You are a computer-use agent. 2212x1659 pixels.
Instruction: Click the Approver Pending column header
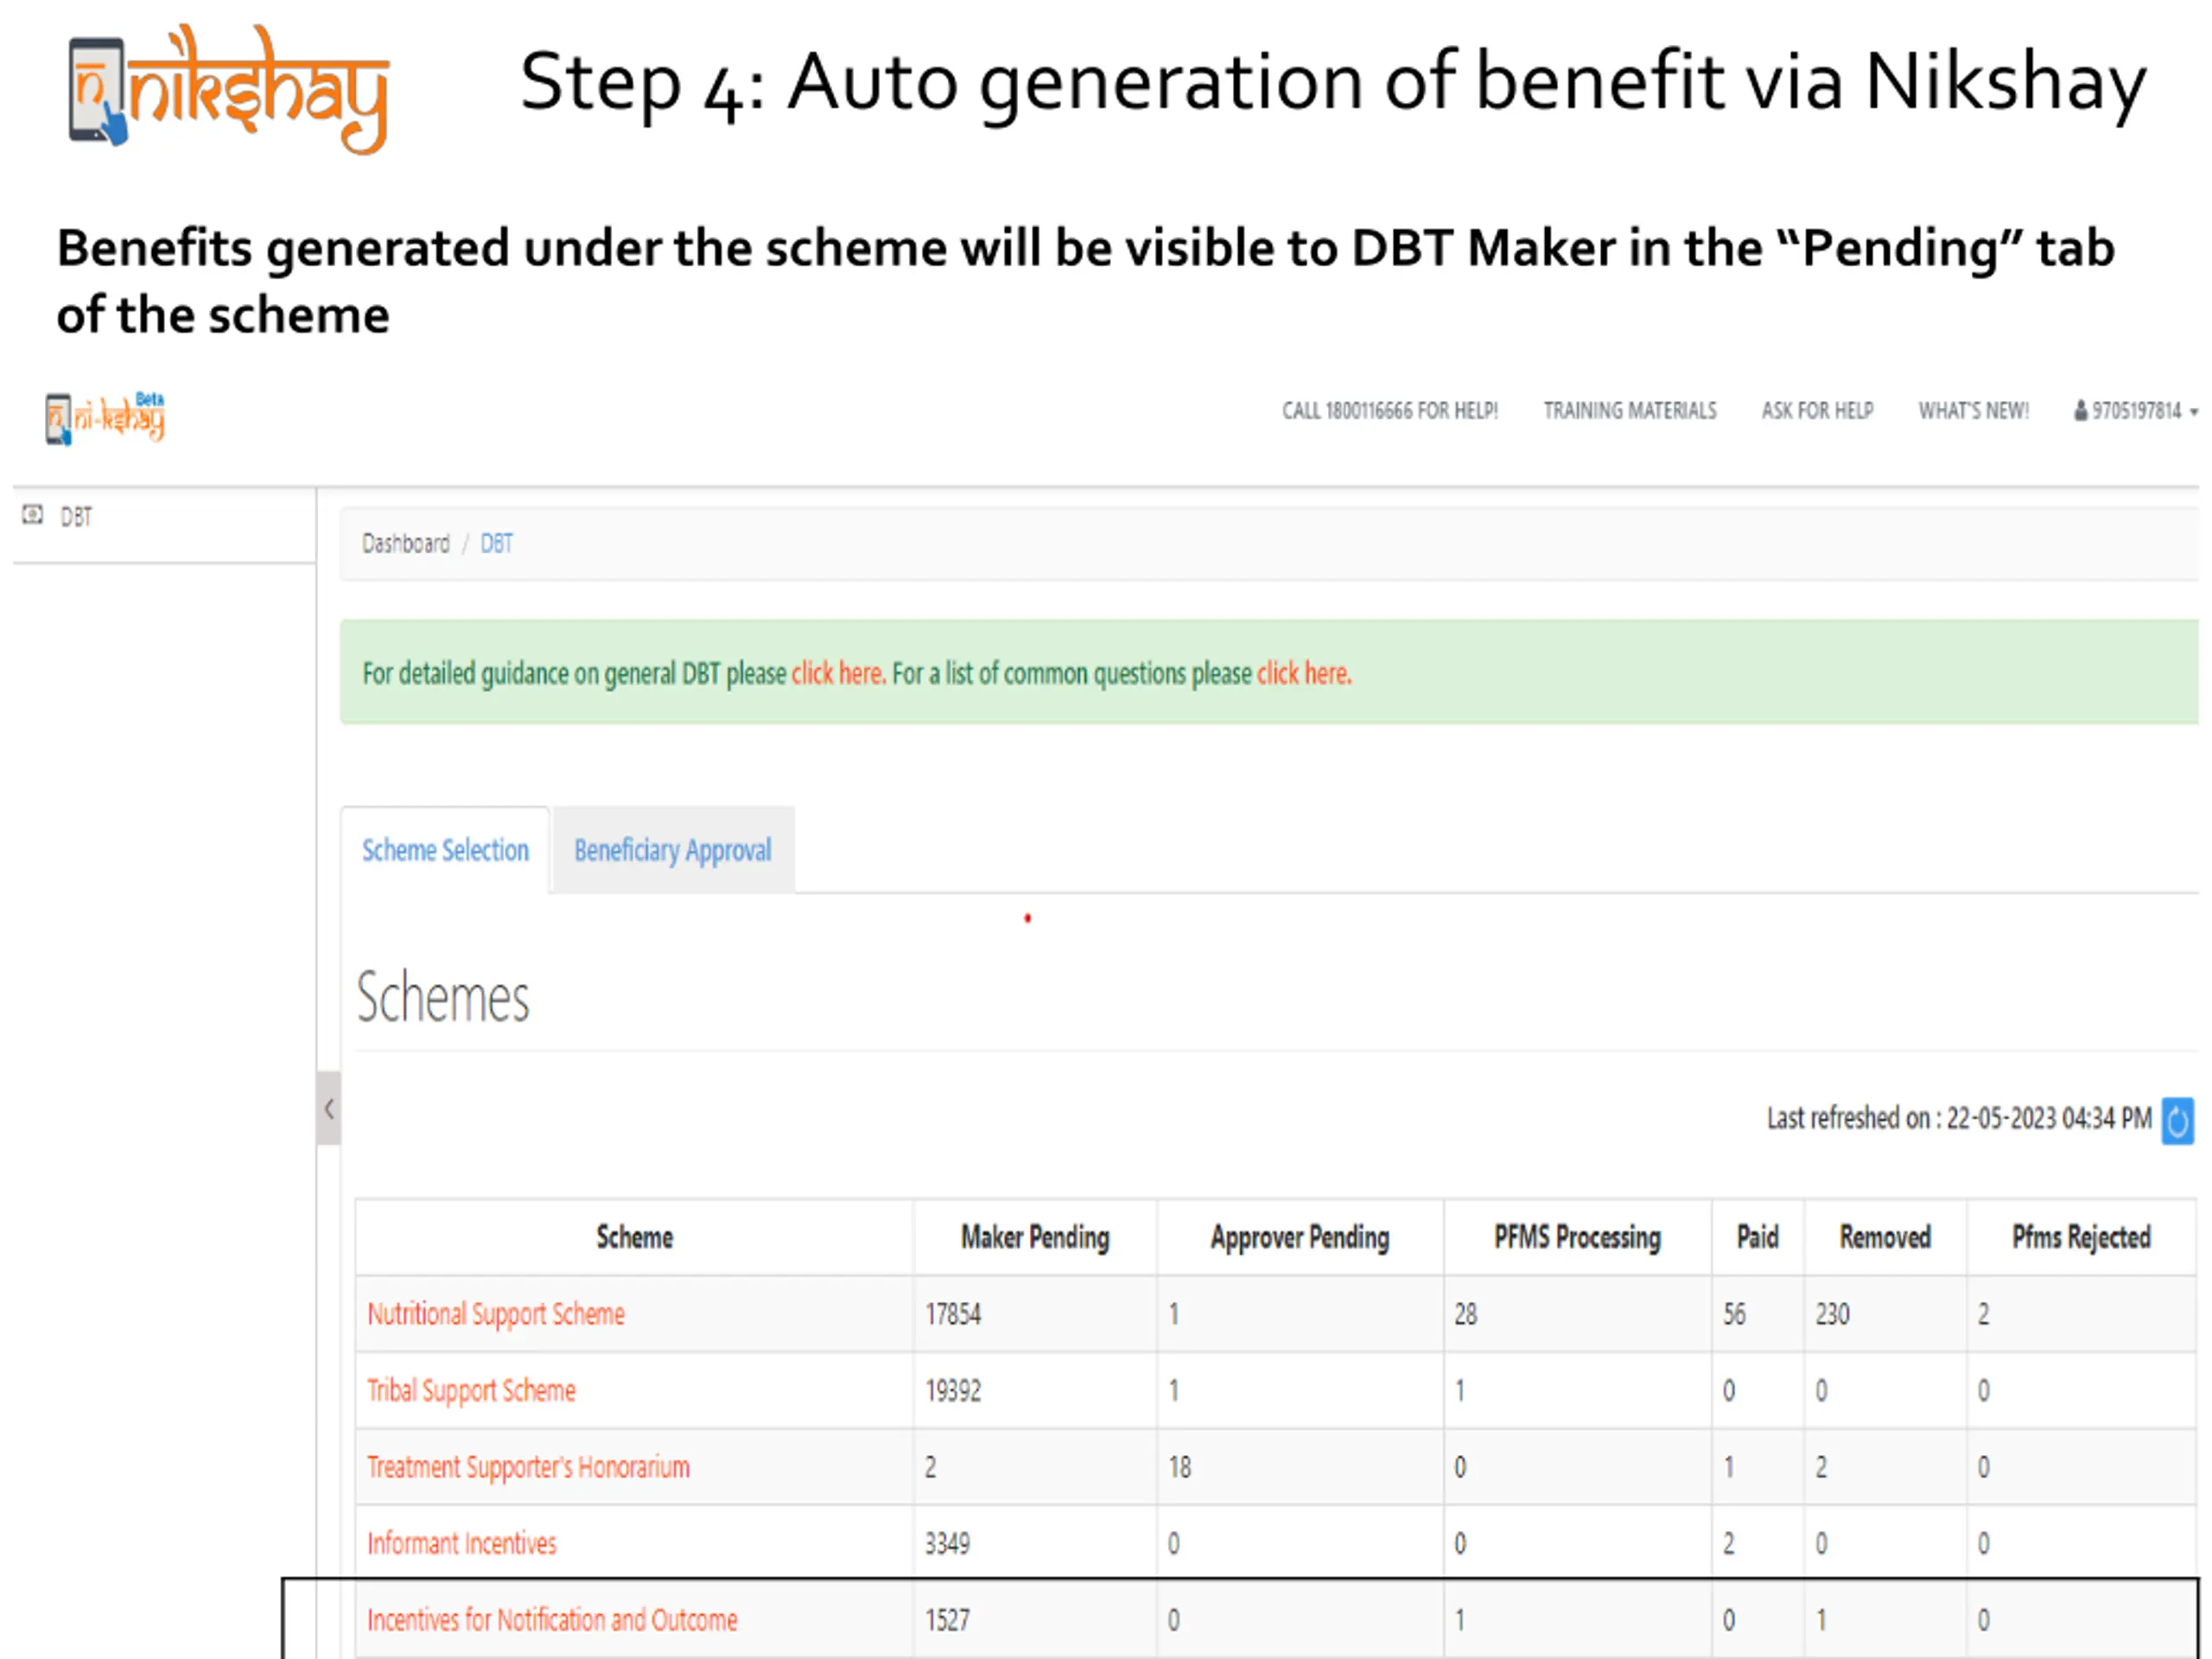pos(1300,1237)
